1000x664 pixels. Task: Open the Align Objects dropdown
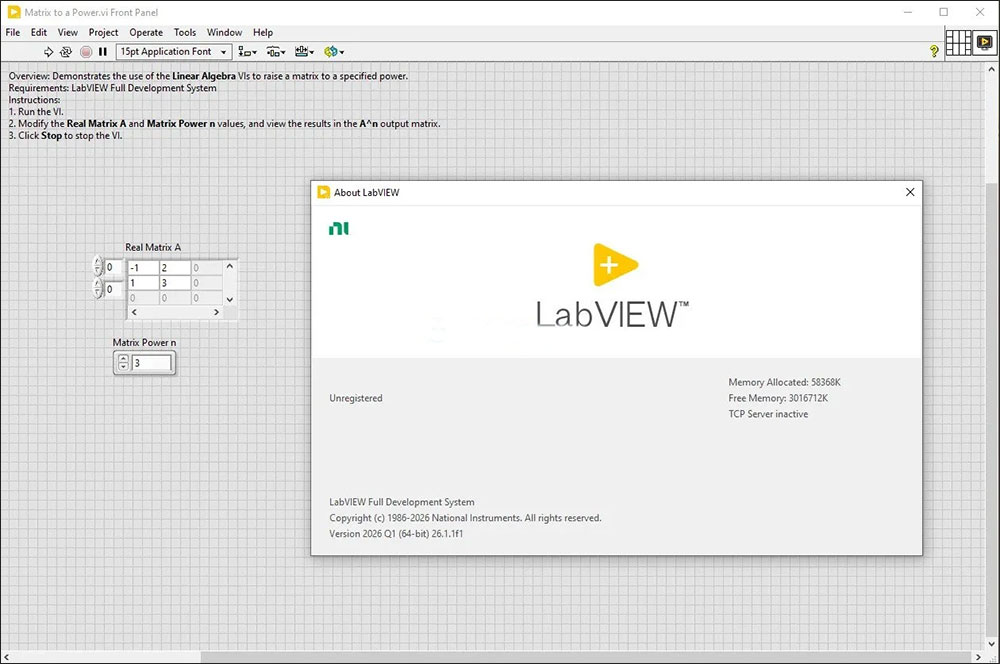[247, 52]
